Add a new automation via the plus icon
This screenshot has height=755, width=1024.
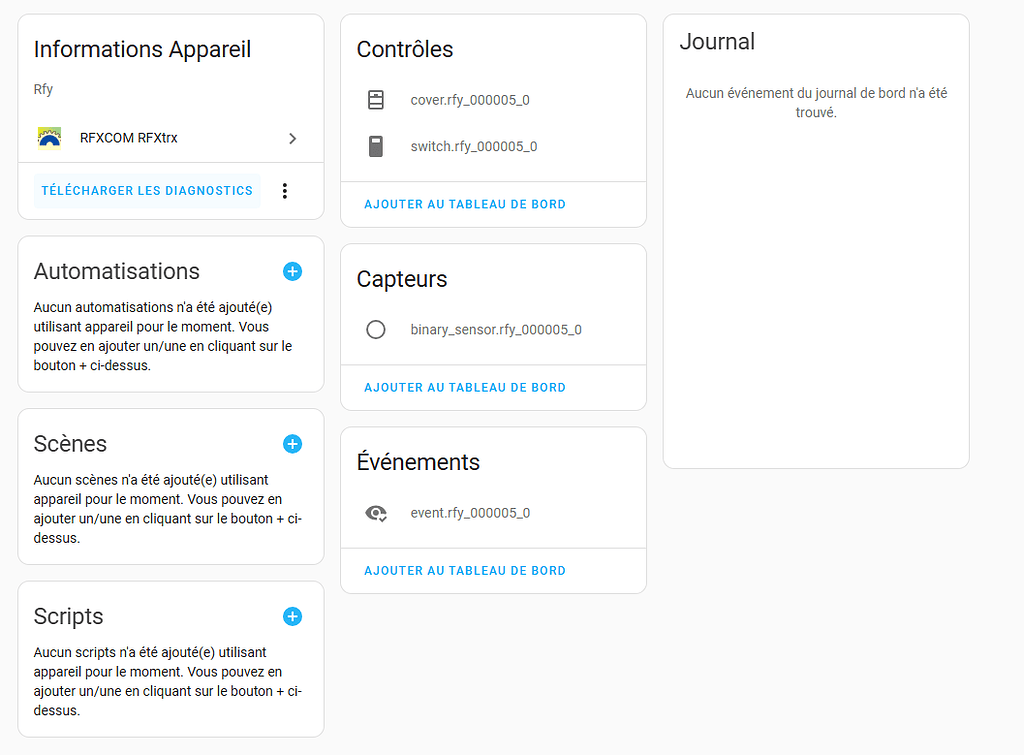[x=292, y=271]
